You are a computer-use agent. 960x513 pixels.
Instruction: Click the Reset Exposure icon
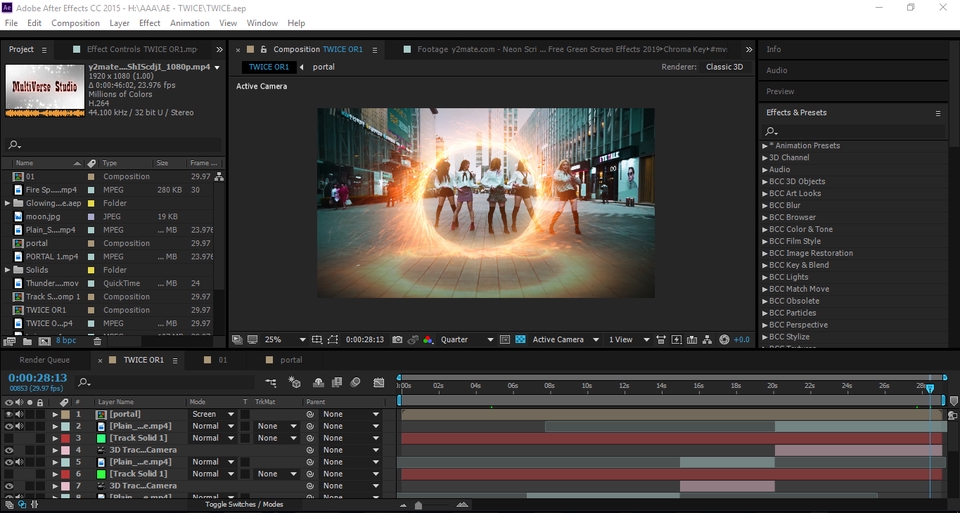coord(725,340)
